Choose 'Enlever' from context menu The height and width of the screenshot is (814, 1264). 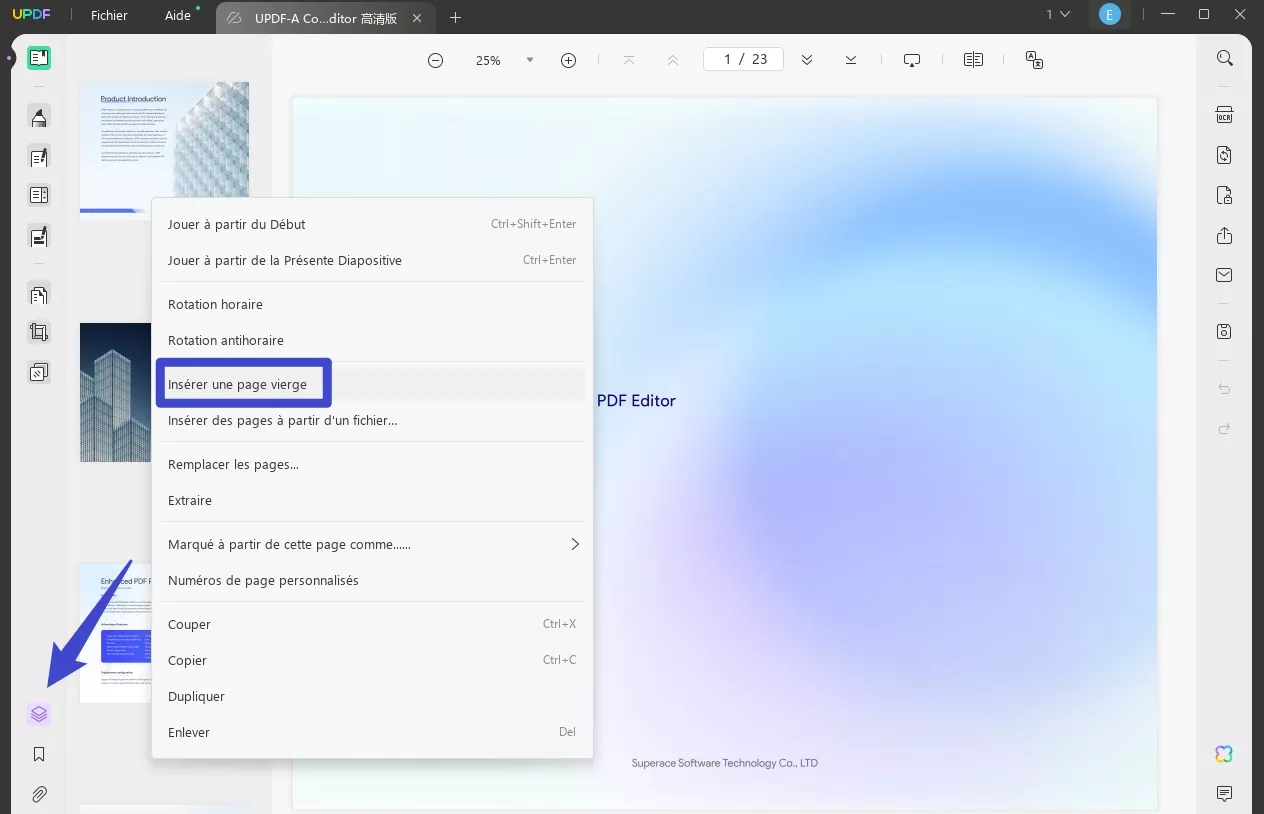pos(372,732)
